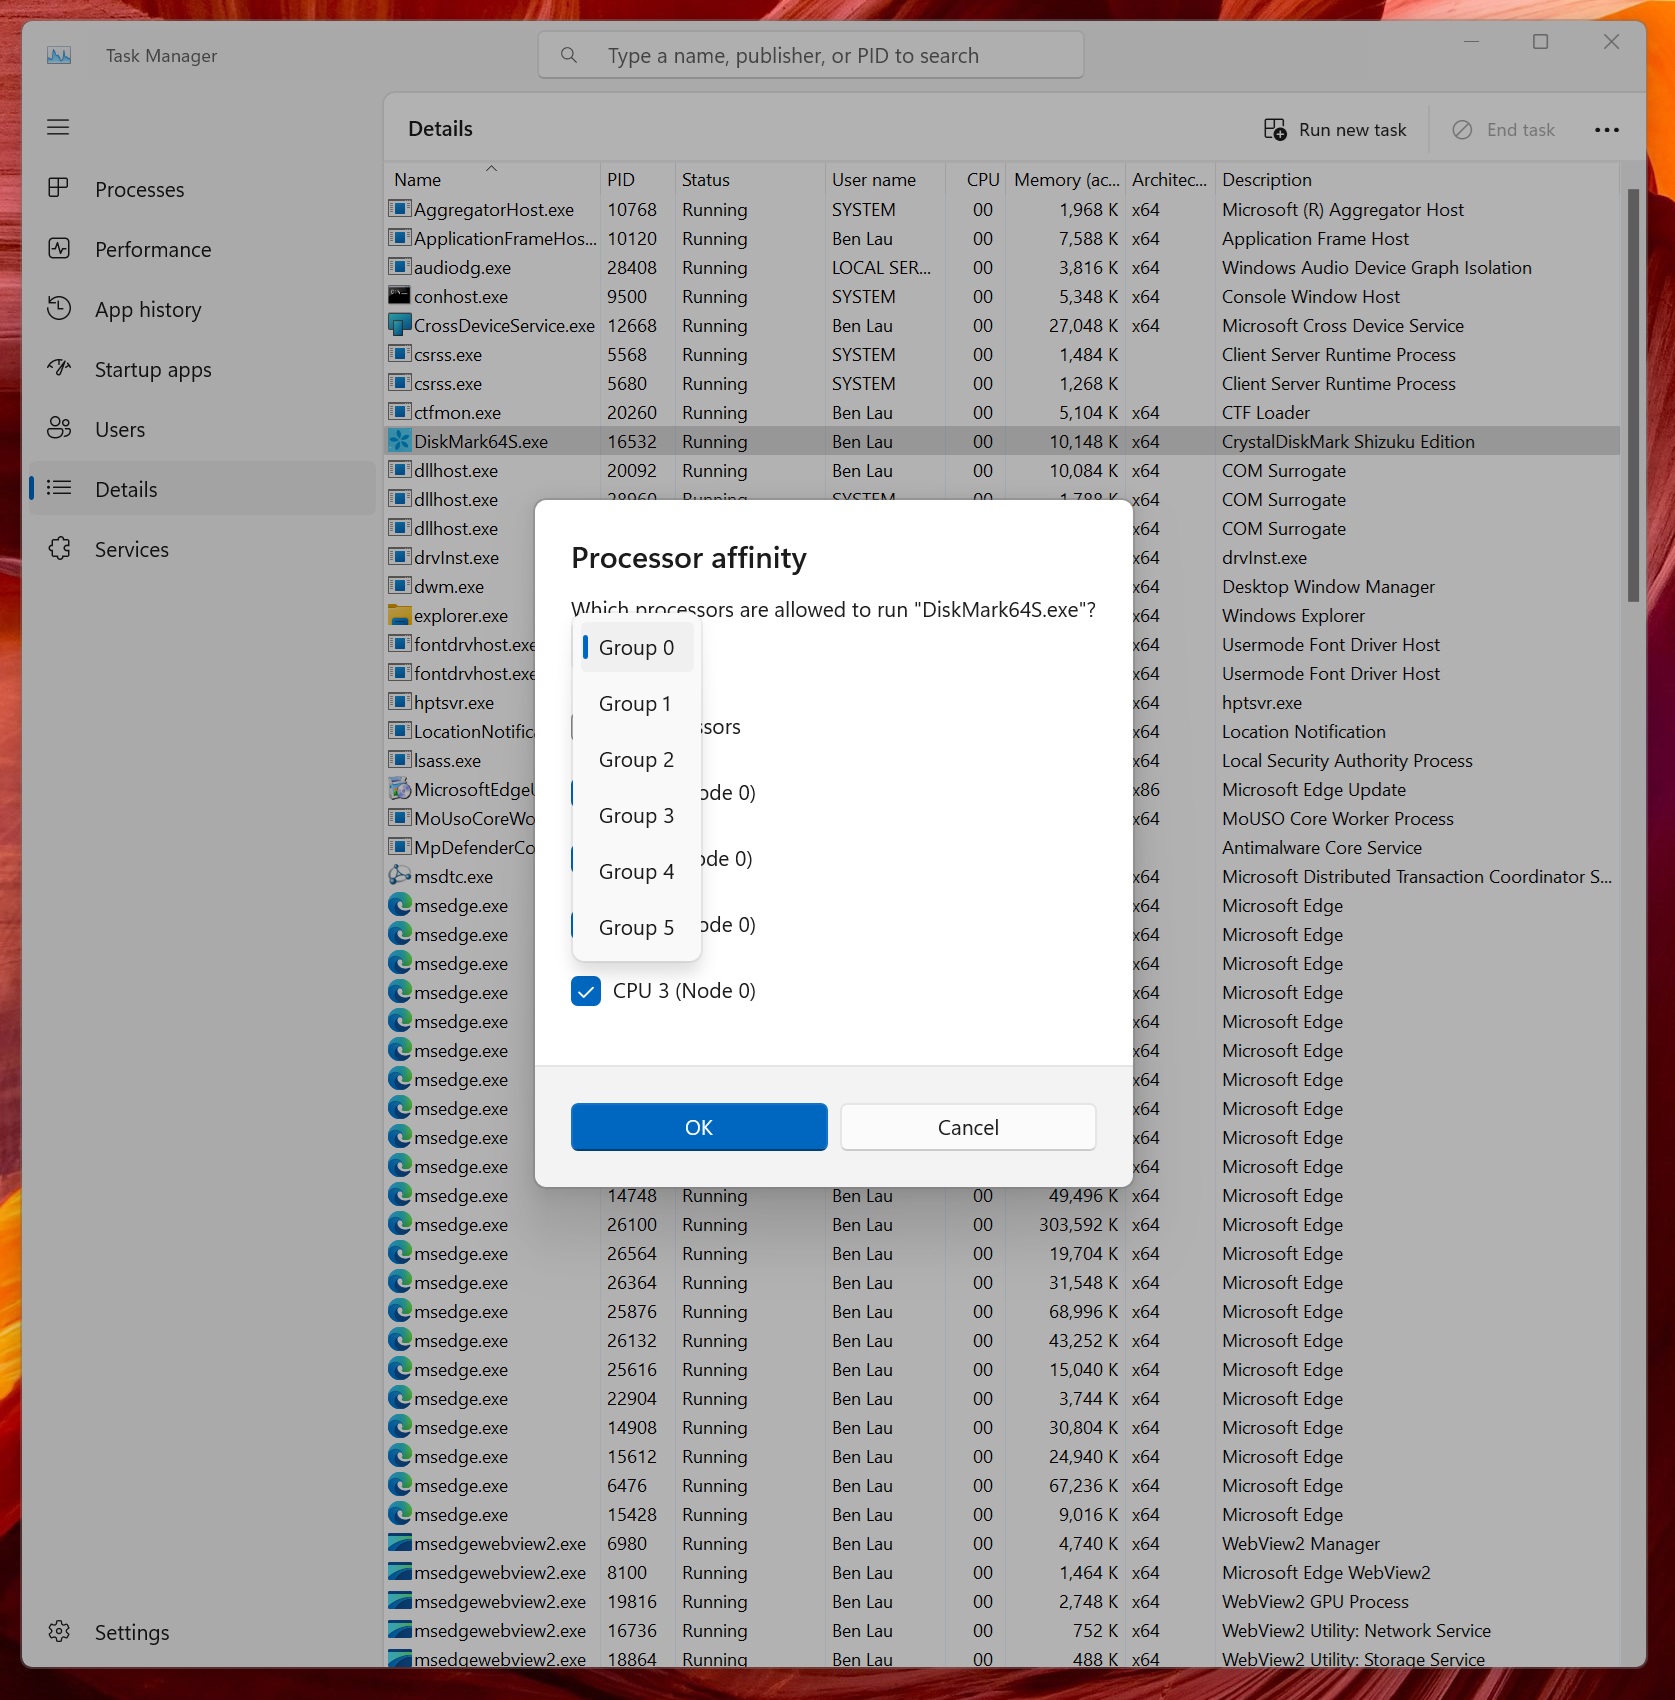The height and width of the screenshot is (1700, 1675).
Task: Click the MicrosoftEdgeUpdate process icon
Action: tap(400, 789)
